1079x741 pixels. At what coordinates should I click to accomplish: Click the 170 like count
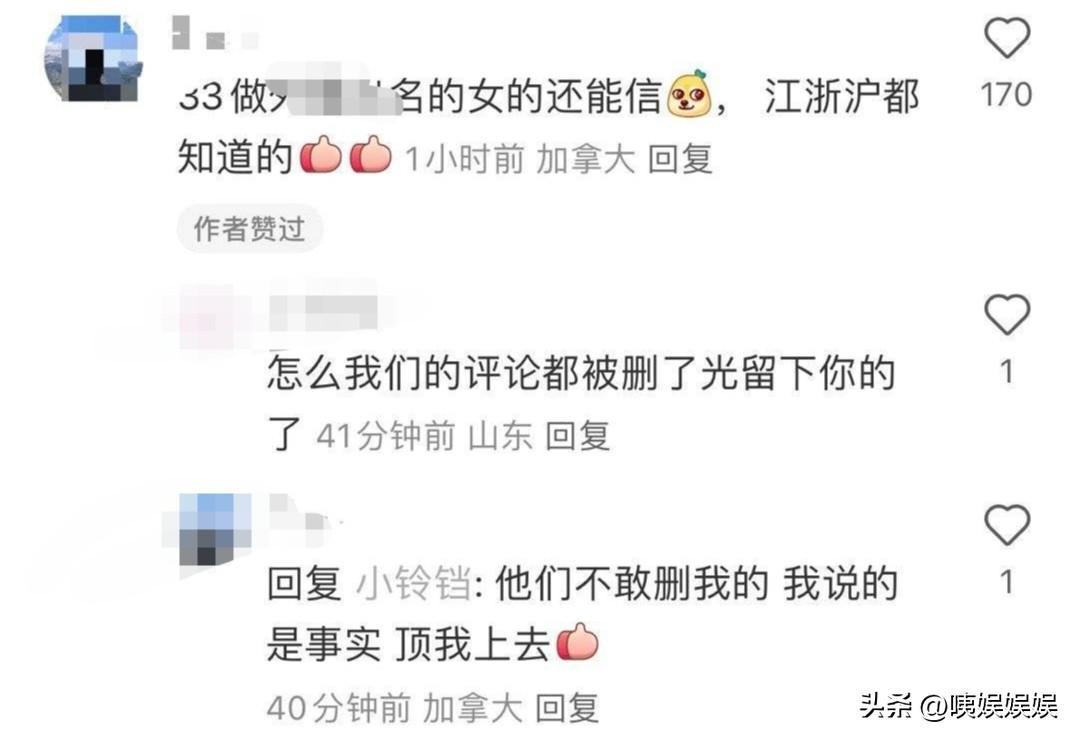(1006, 94)
